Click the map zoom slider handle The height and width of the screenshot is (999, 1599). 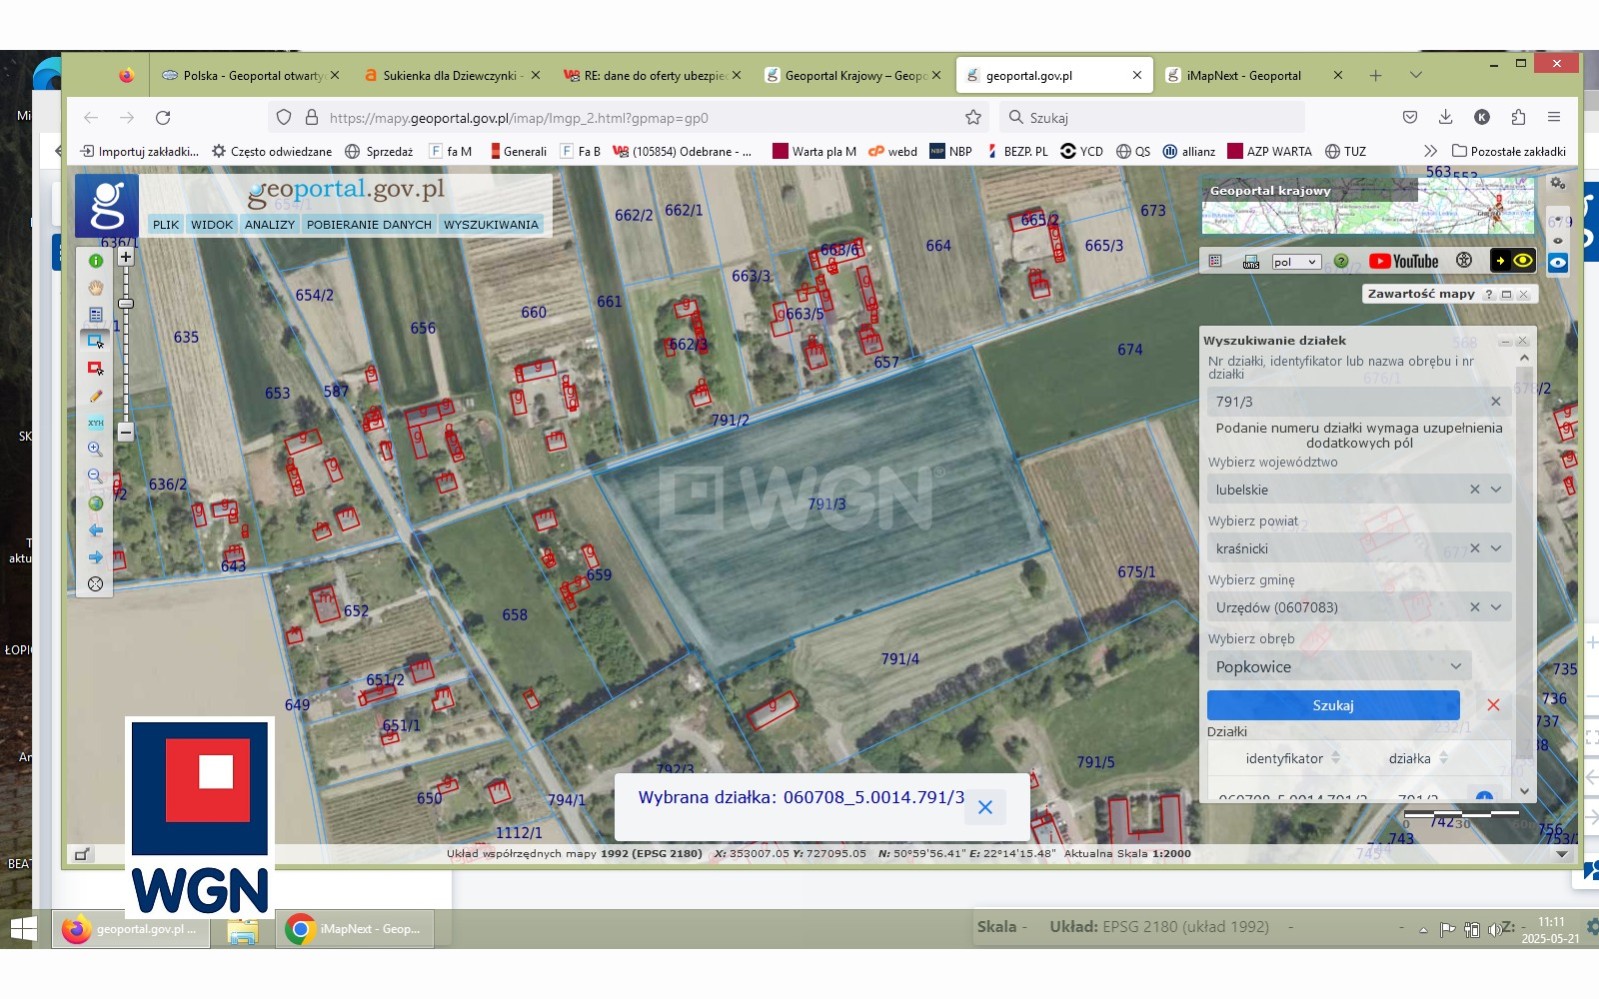tap(126, 303)
